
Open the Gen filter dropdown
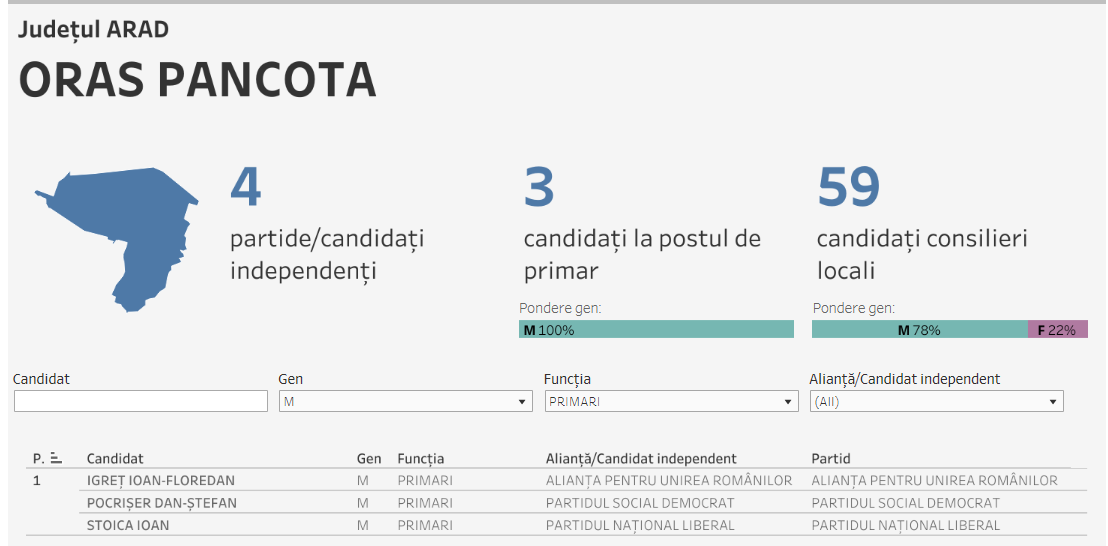click(404, 401)
